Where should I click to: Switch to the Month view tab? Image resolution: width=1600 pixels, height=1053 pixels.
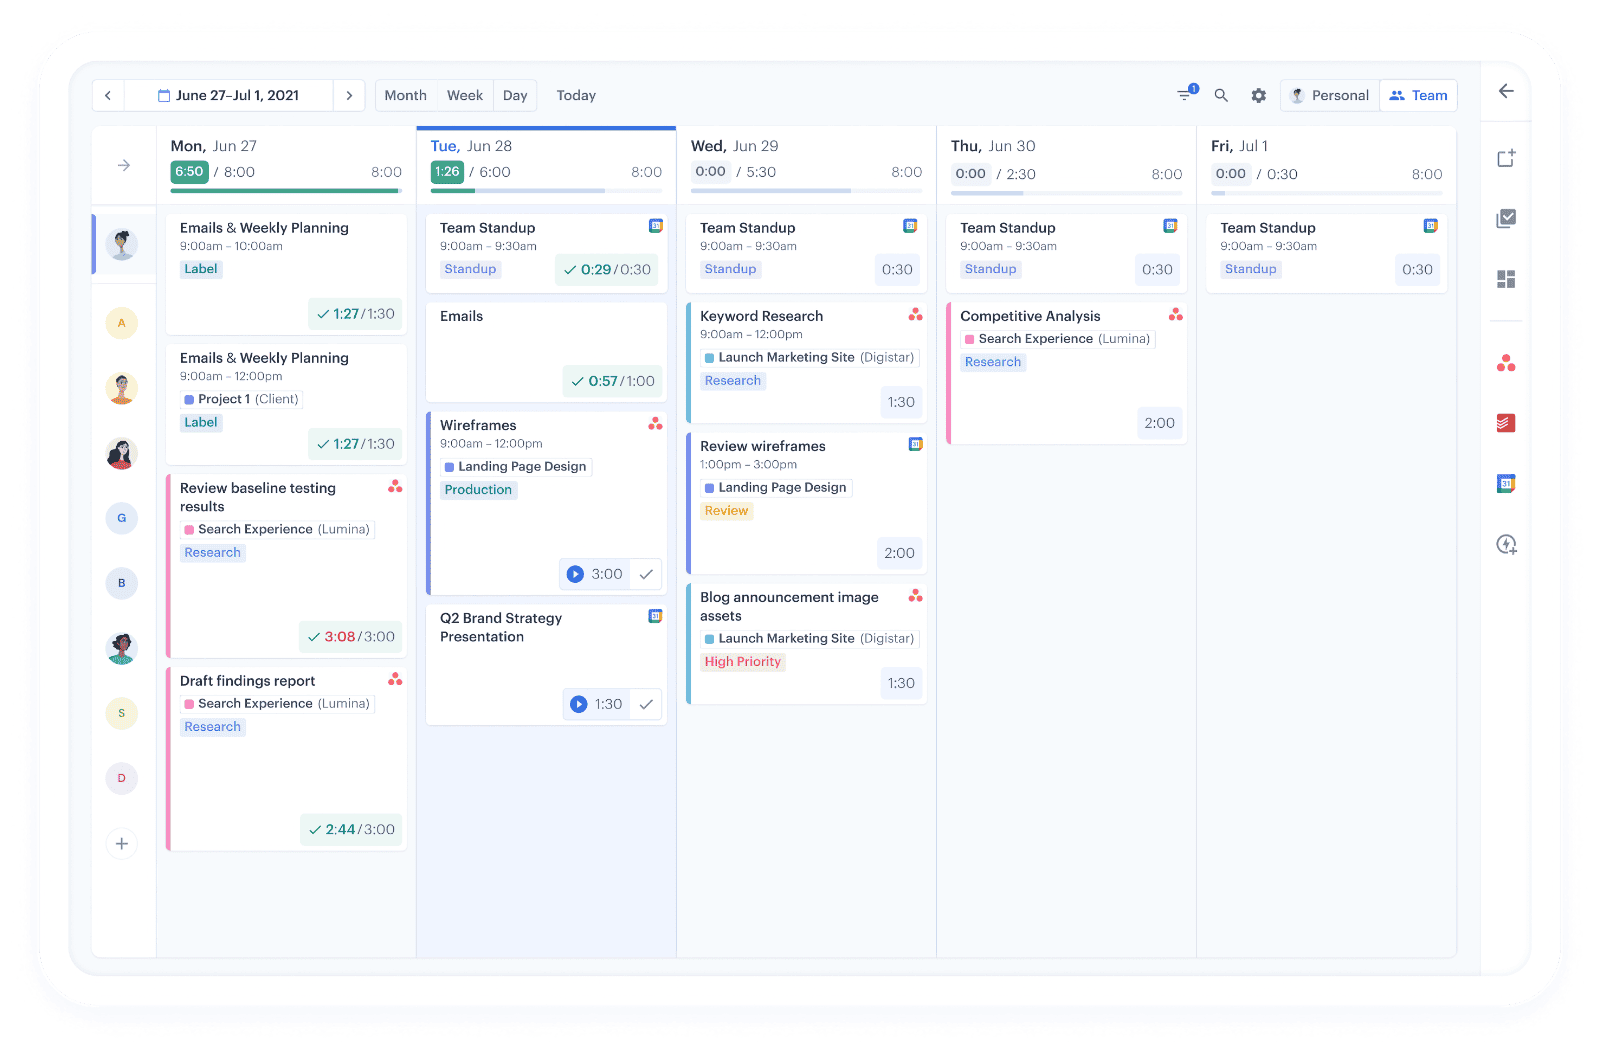pos(405,95)
